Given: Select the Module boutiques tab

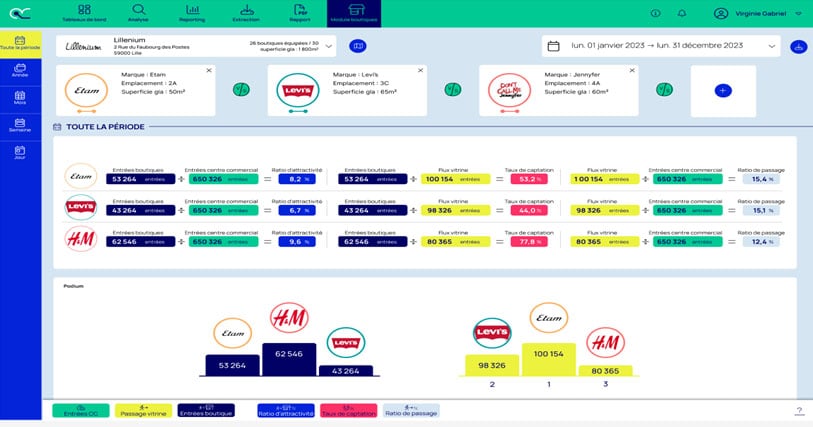Looking at the screenshot, I should [x=354, y=13].
